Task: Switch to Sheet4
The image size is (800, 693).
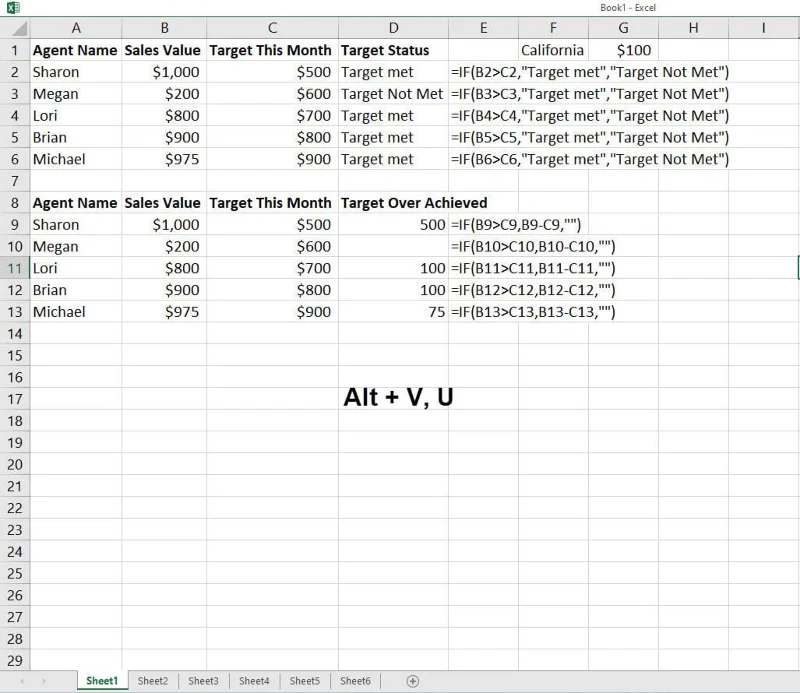Action: click(254, 680)
